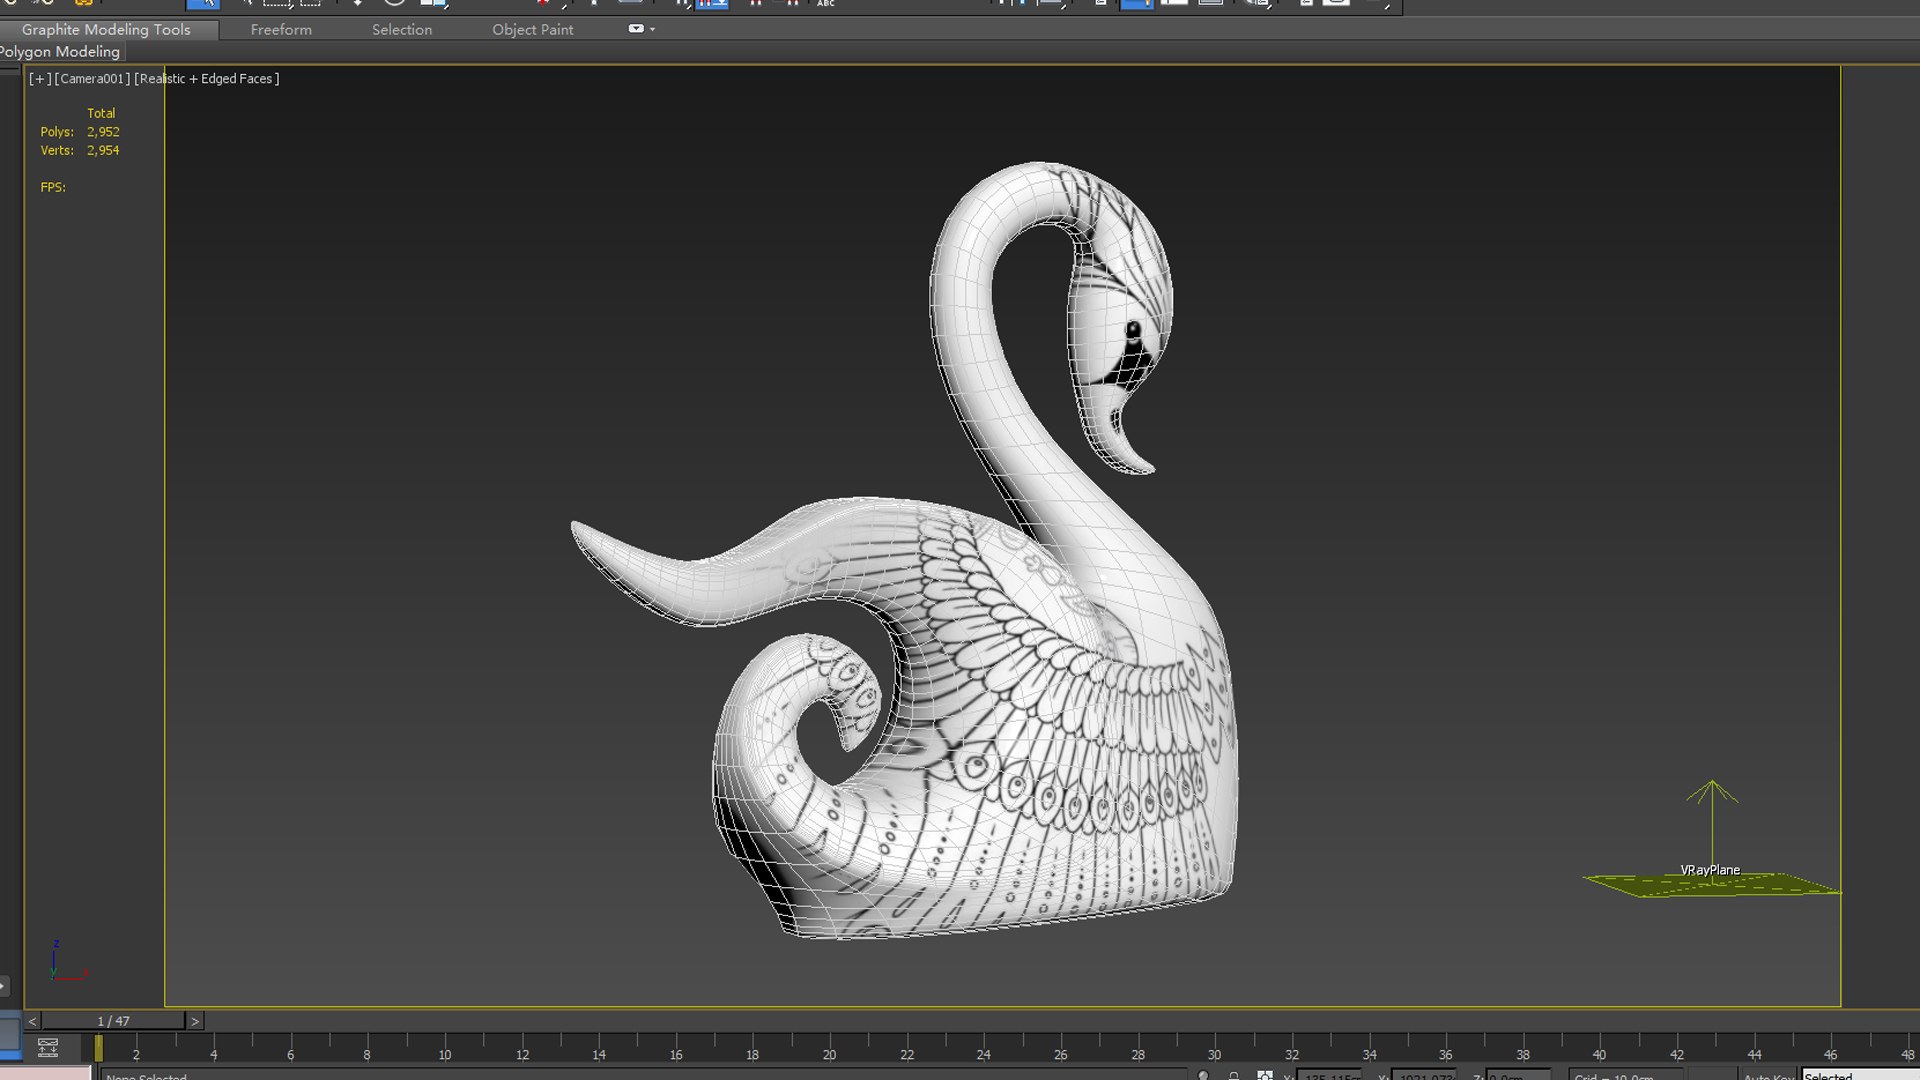Jump to frame 30 on the timeline
The height and width of the screenshot is (1080, 1920).
point(1214,1054)
